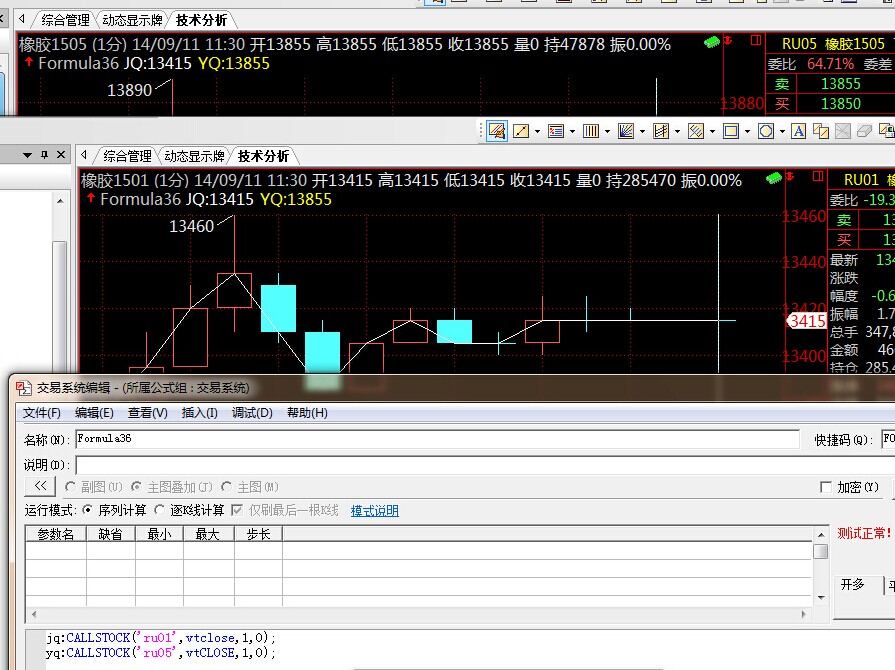The width and height of the screenshot is (895, 670).
Task: Choose the percentage lines drawing tool
Action: point(555,131)
